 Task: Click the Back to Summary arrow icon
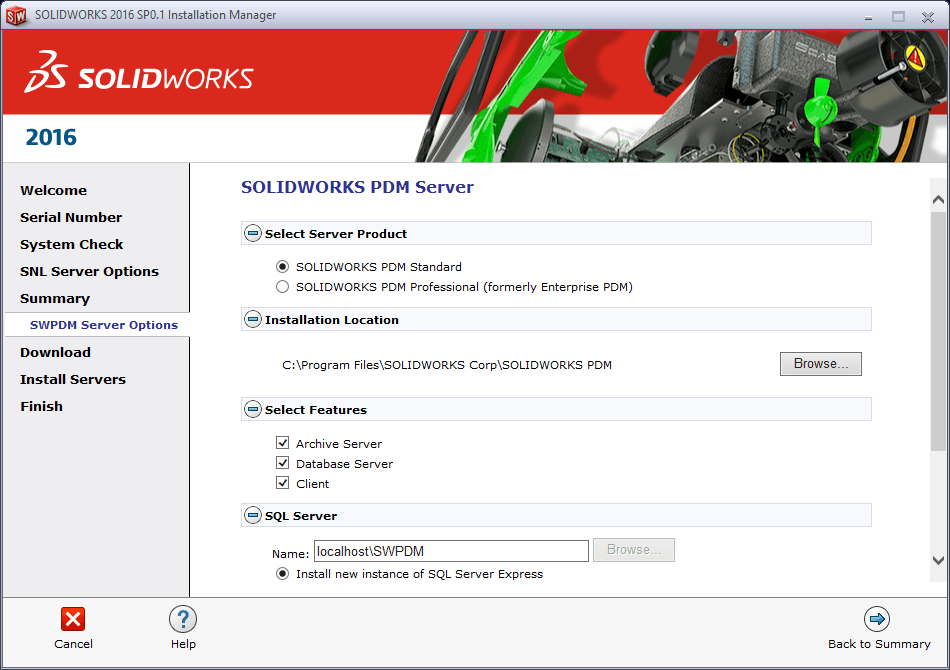pyautogui.click(x=877, y=619)
